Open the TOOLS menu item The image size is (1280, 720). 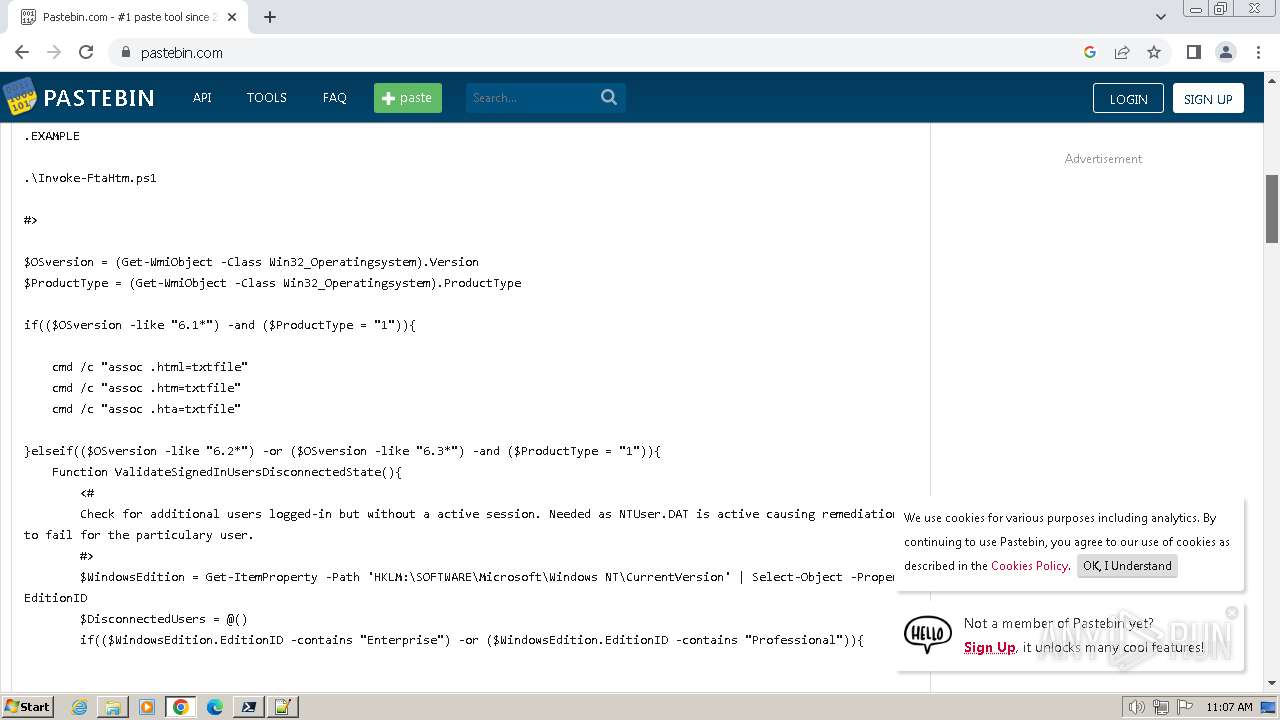[266, 97]
